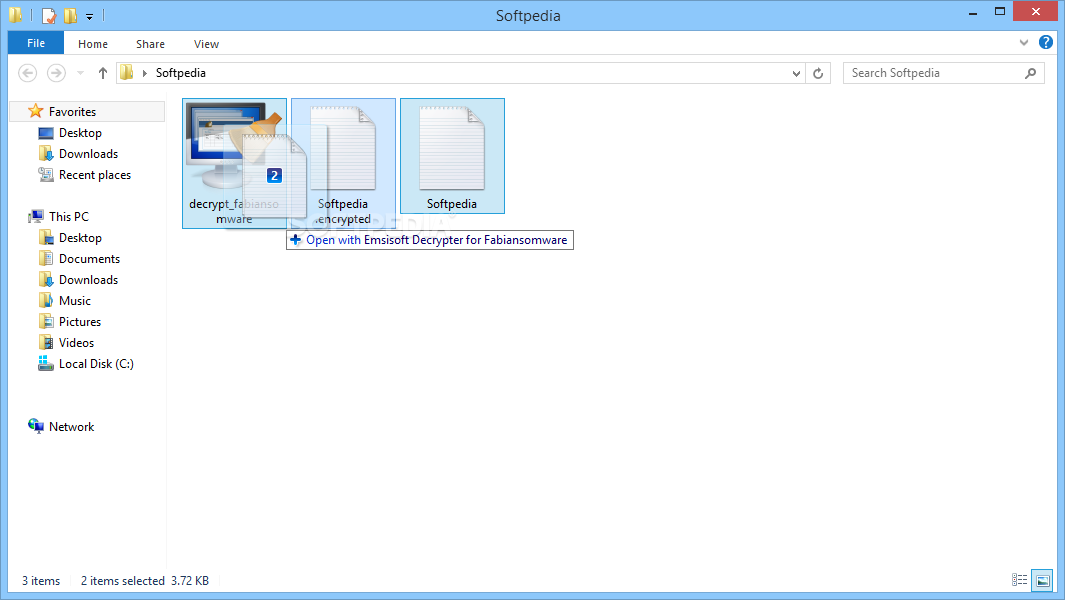This screenshot has height=600, width=1065.
Task: Open the Videos folder
Action: click(x=76, y=343)
